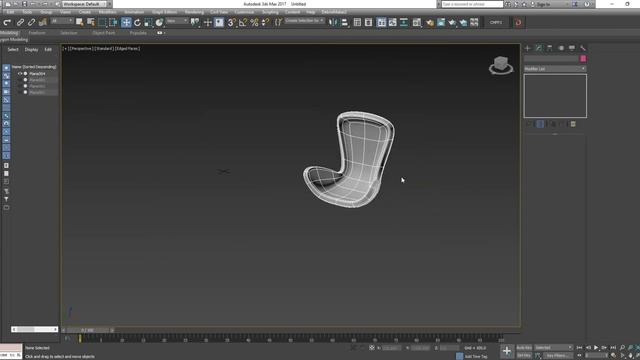The image size is (640, 360).
Task: Open the Modify panel tab
Action: click(x=539, y=48)
